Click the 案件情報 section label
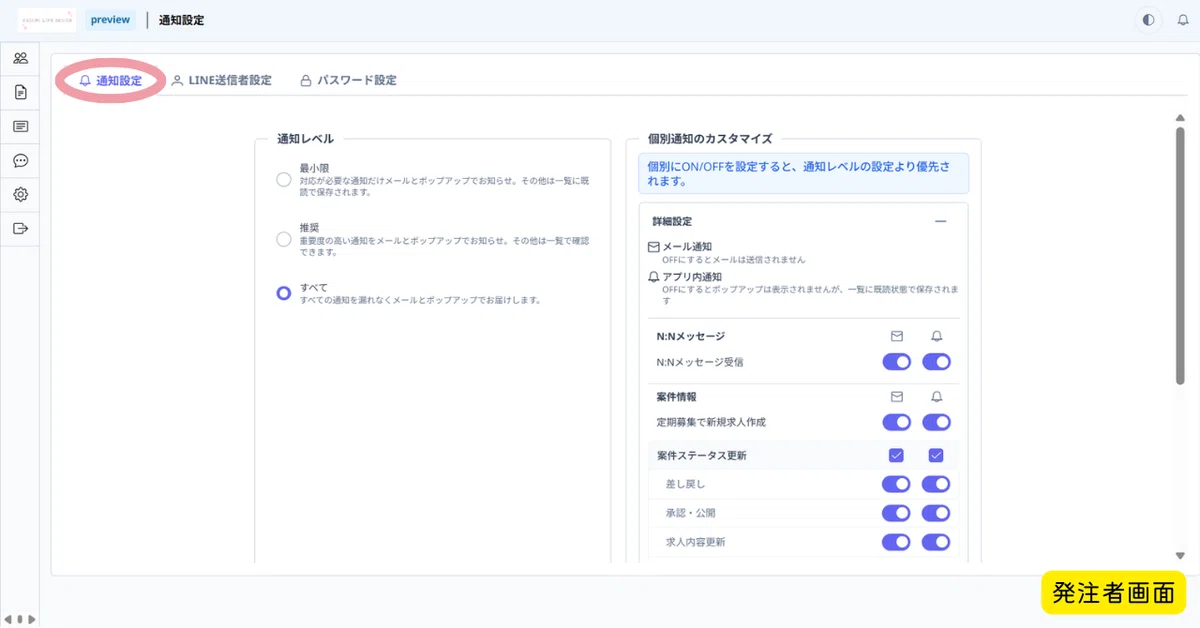Viewport: 1200px width, 628px height. point(677,396)
